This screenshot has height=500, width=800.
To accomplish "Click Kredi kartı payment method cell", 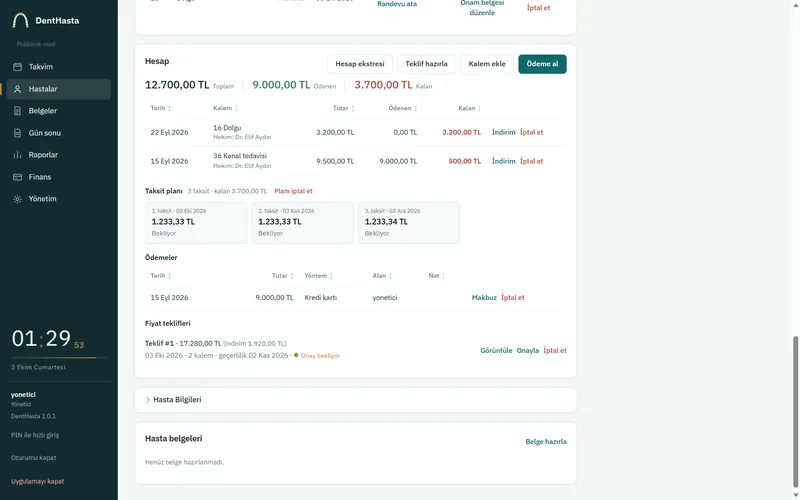I will coord(320,297).
